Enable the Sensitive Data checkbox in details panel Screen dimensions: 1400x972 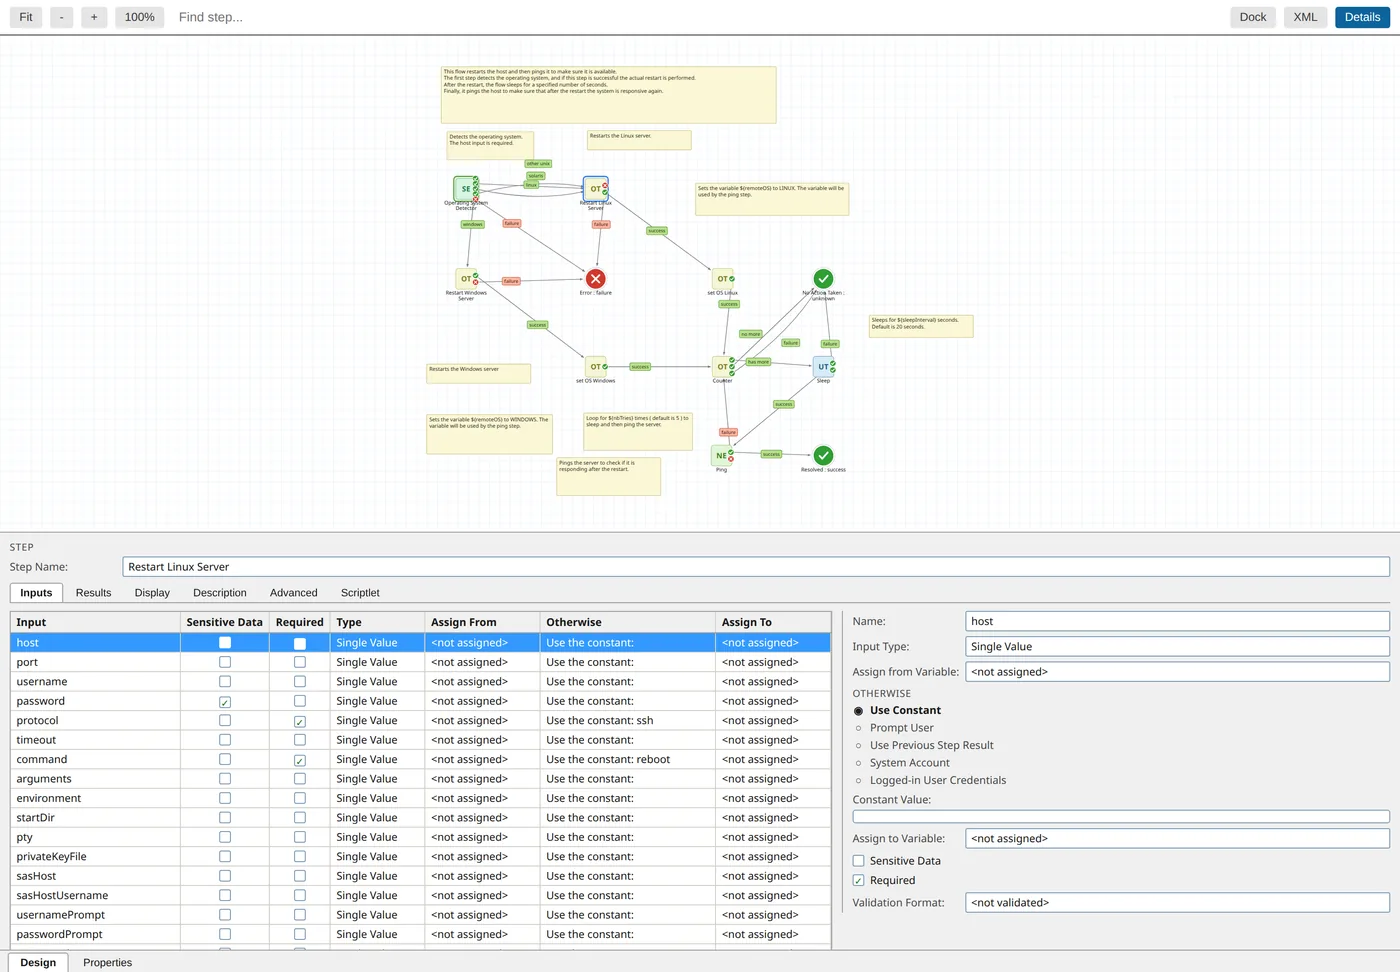[858, 861]
